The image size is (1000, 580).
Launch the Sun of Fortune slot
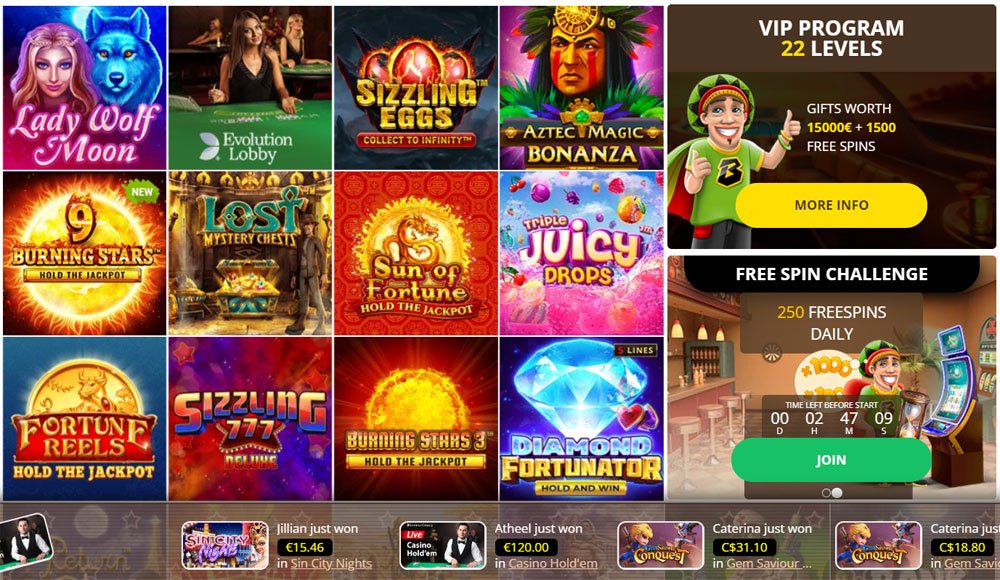tap(416, 253)
